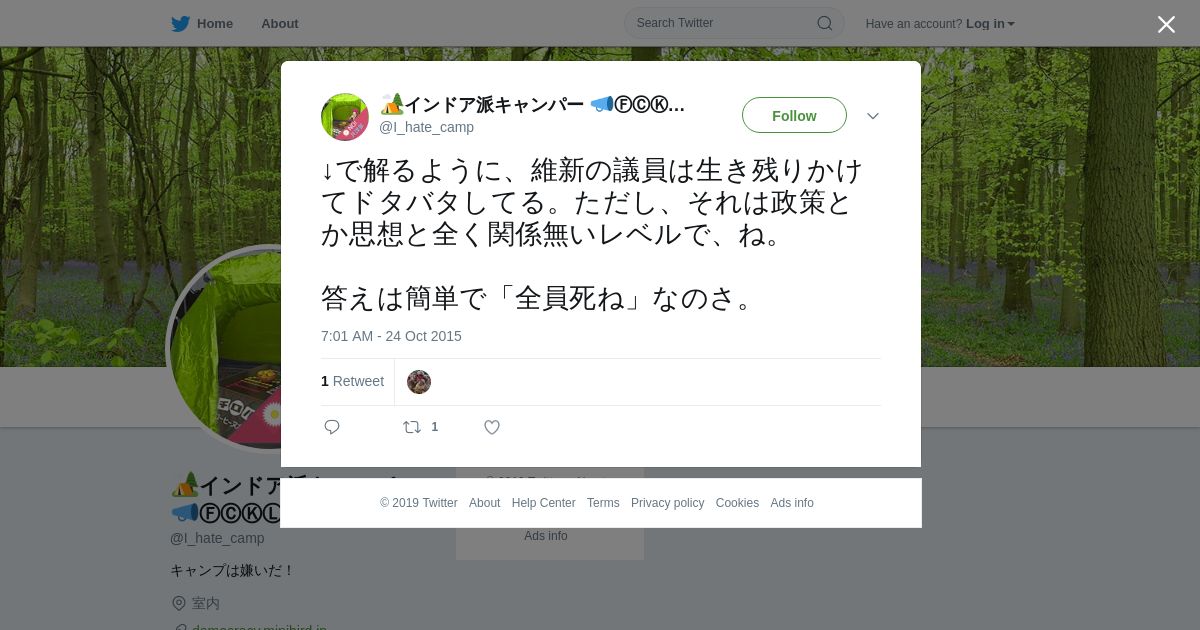Click the tweet author's profile avatar
This screenshot has width=1200, height=630.
345,117
